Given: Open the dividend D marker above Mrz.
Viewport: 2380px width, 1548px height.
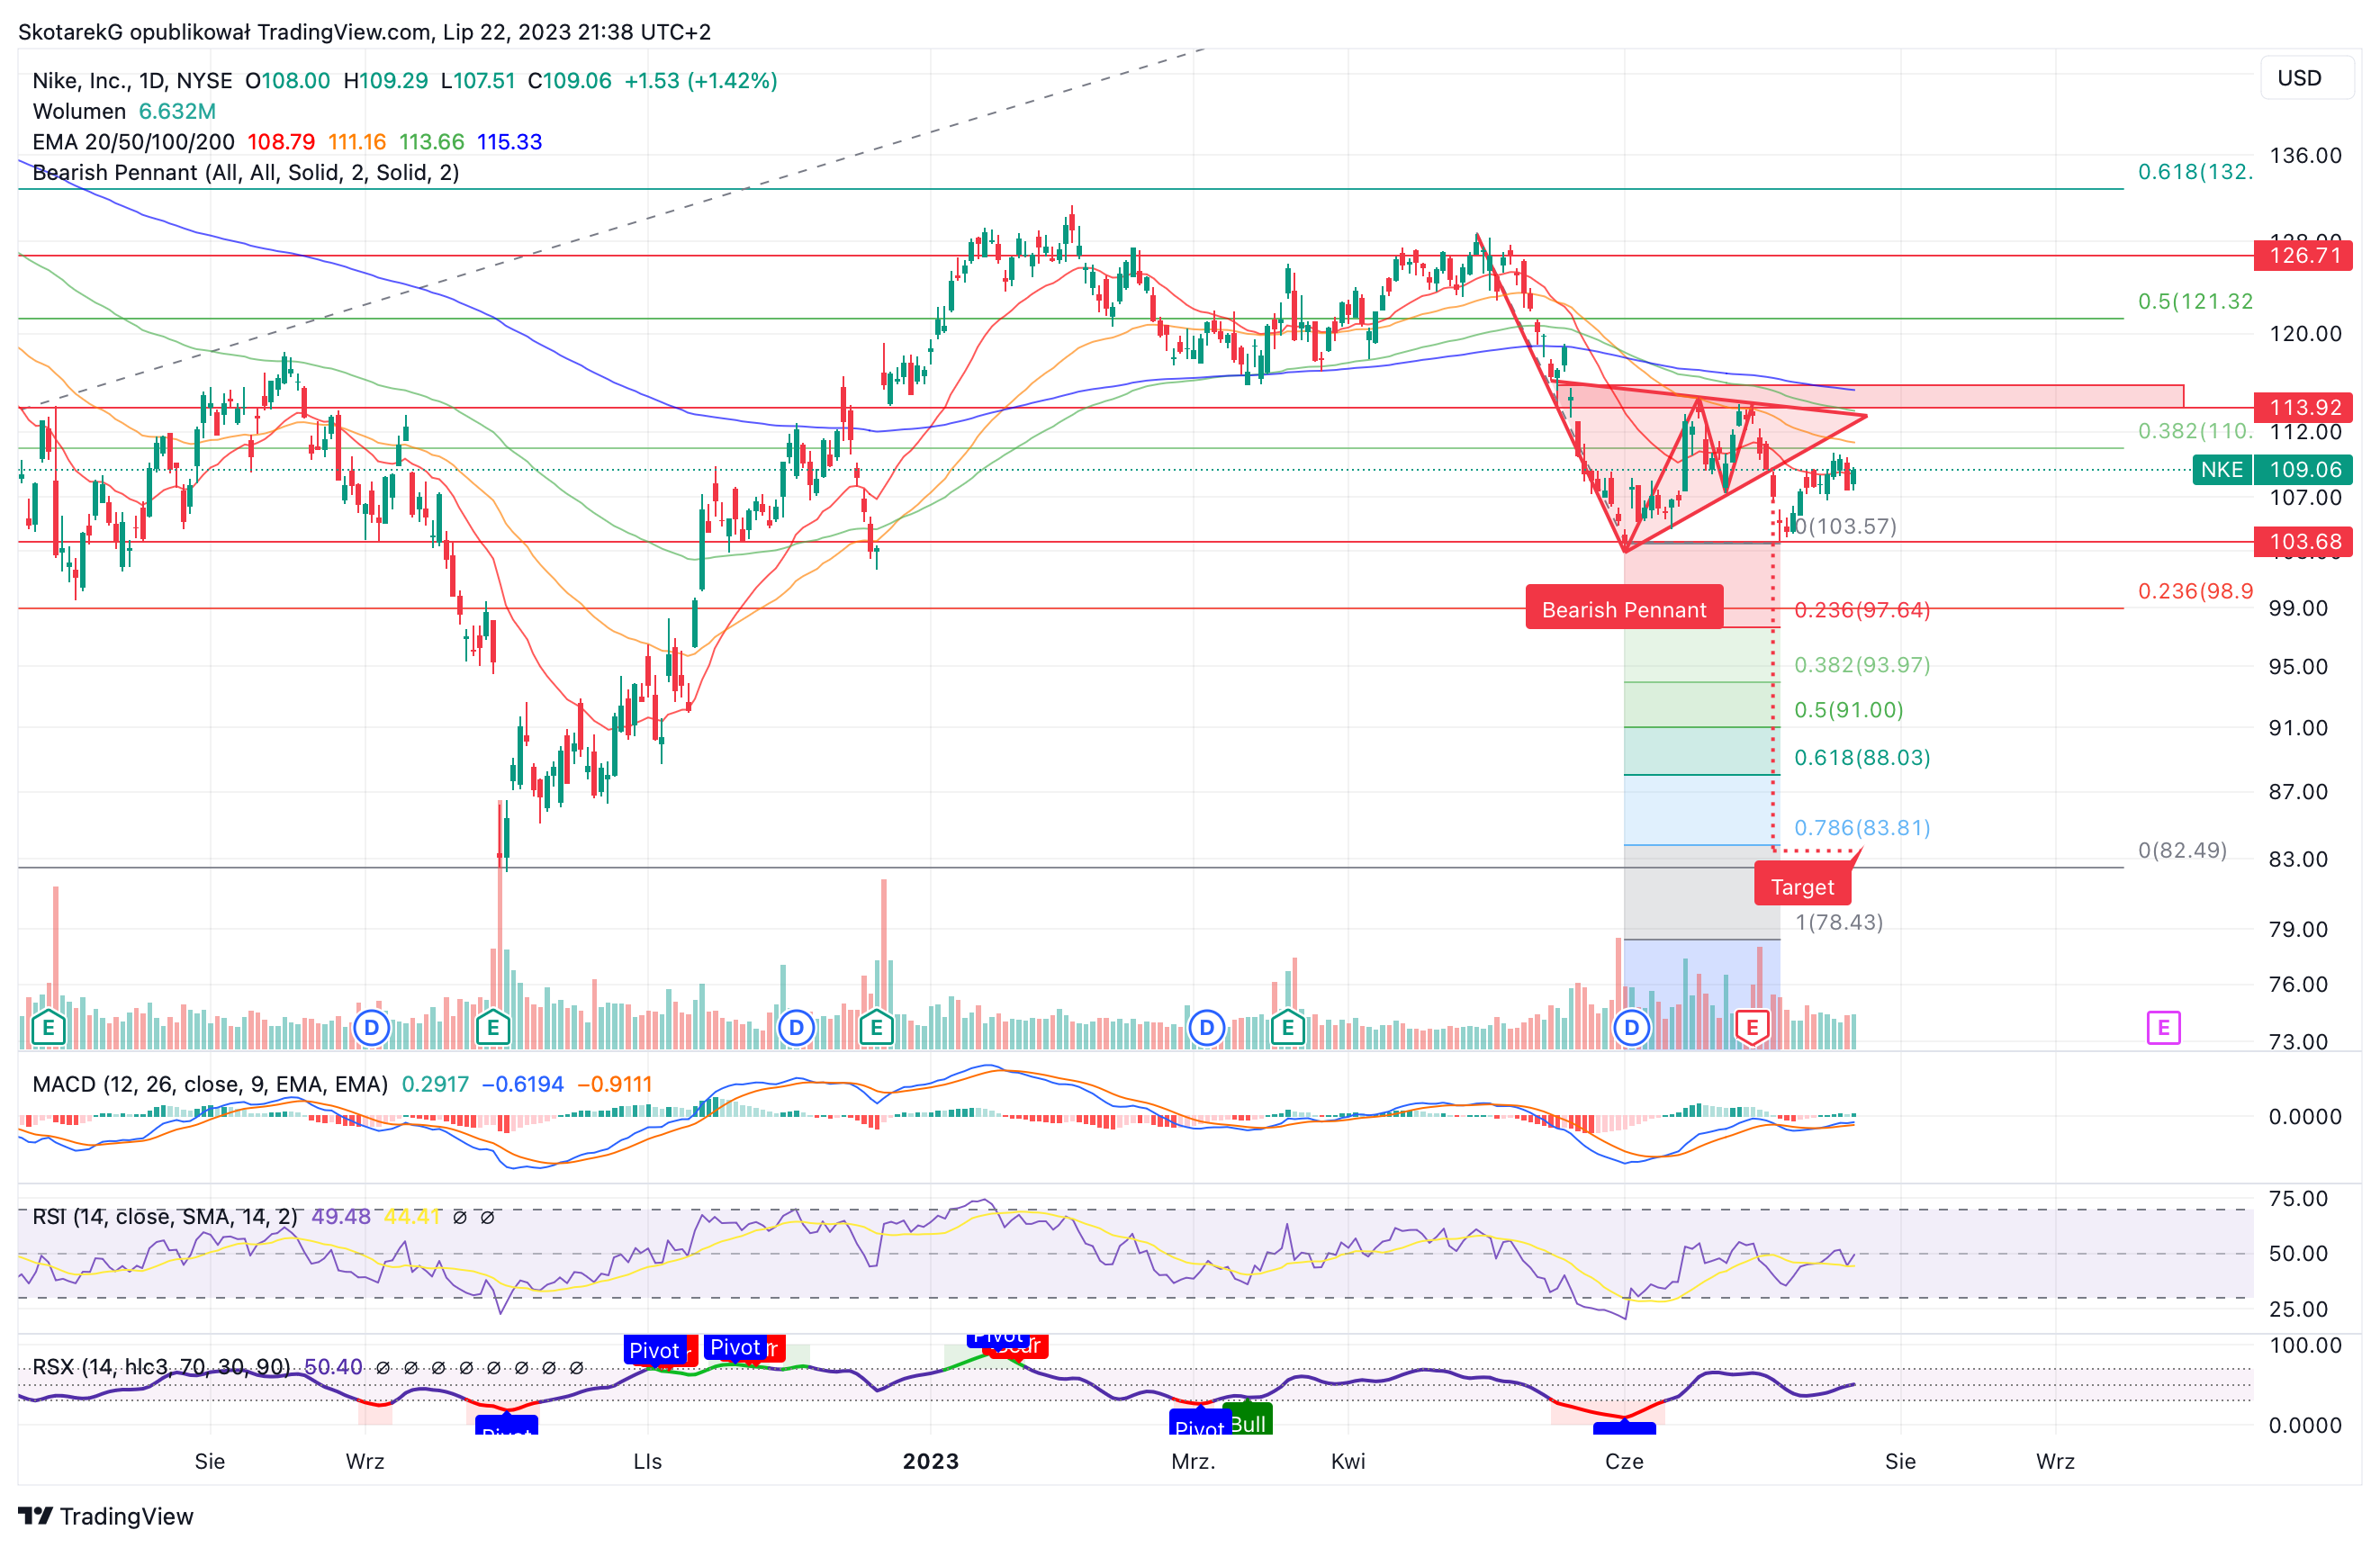Looking at the screenshot, I should (1207, 1027).
